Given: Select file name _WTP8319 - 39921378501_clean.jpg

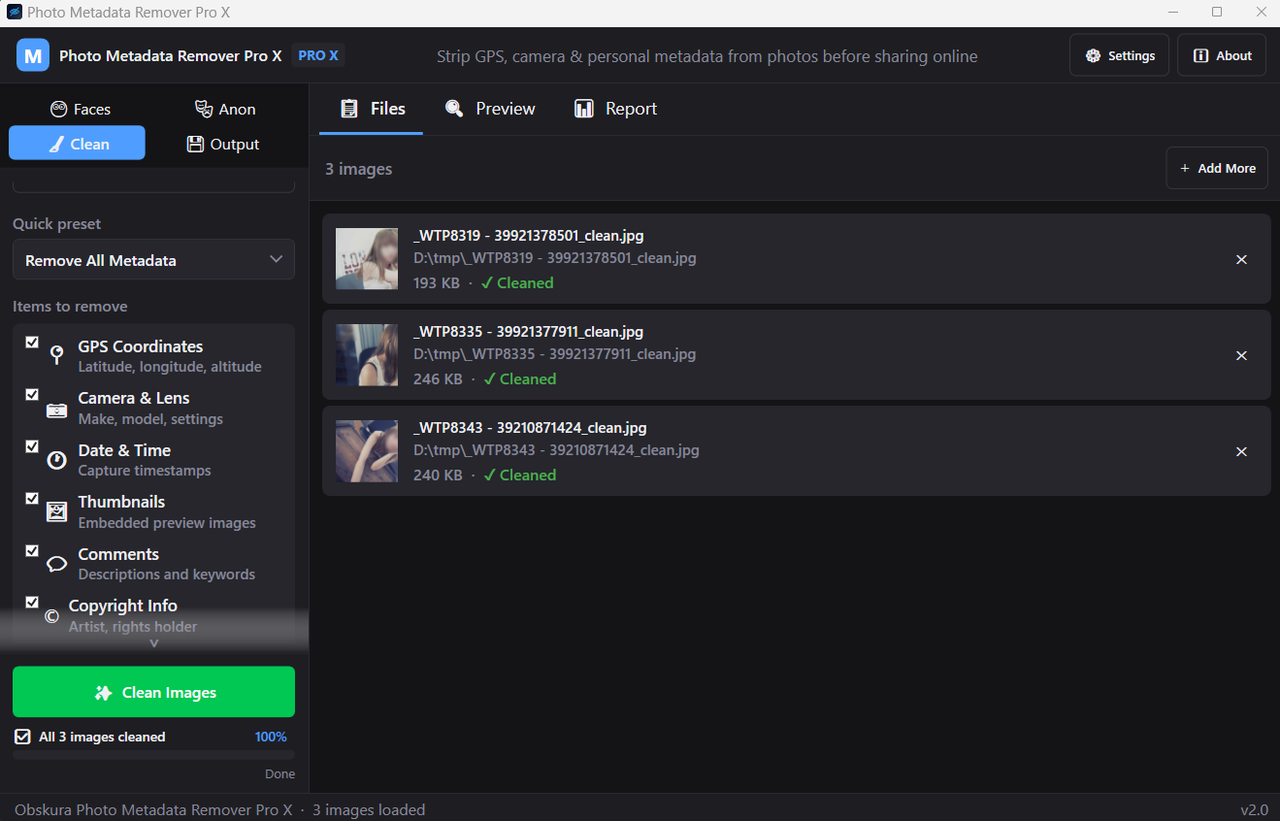Looking at the screenshot, I should 528,236.
